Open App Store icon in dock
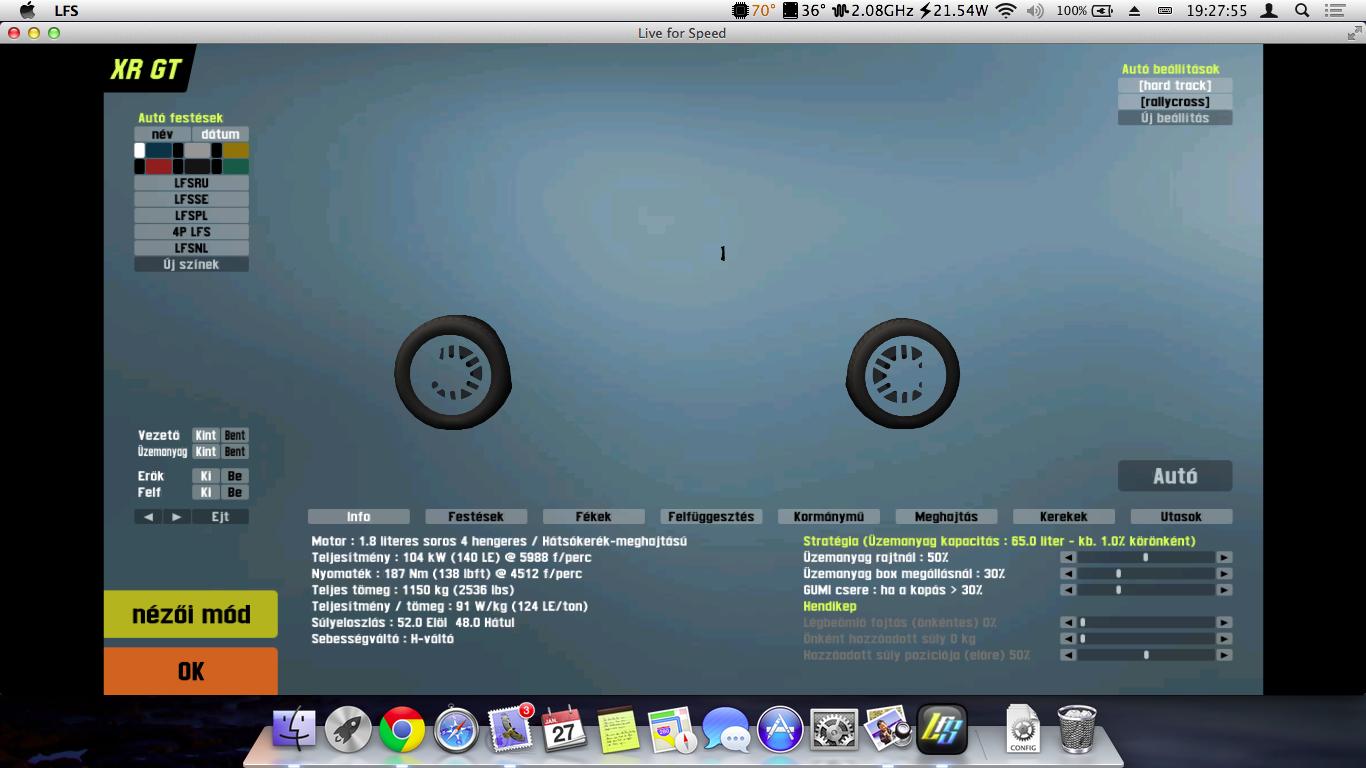Screen dimensions: 1366x768 coord(780,729)
